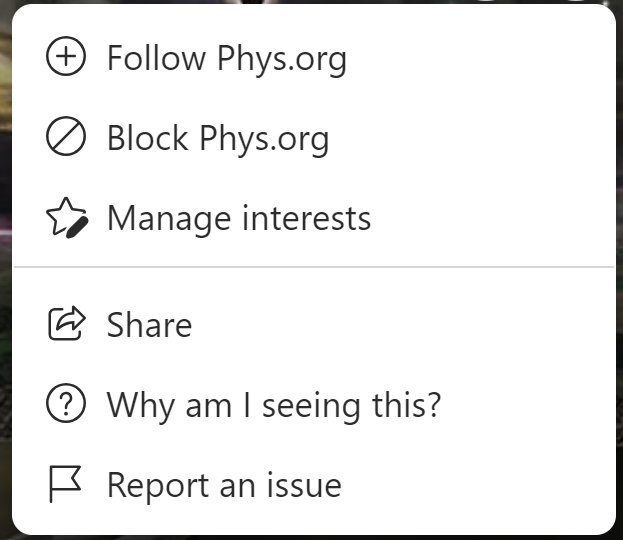Click the word issue in Report an issue
Image resolution: width=623 pixels, height=540 pixels.
304,484
